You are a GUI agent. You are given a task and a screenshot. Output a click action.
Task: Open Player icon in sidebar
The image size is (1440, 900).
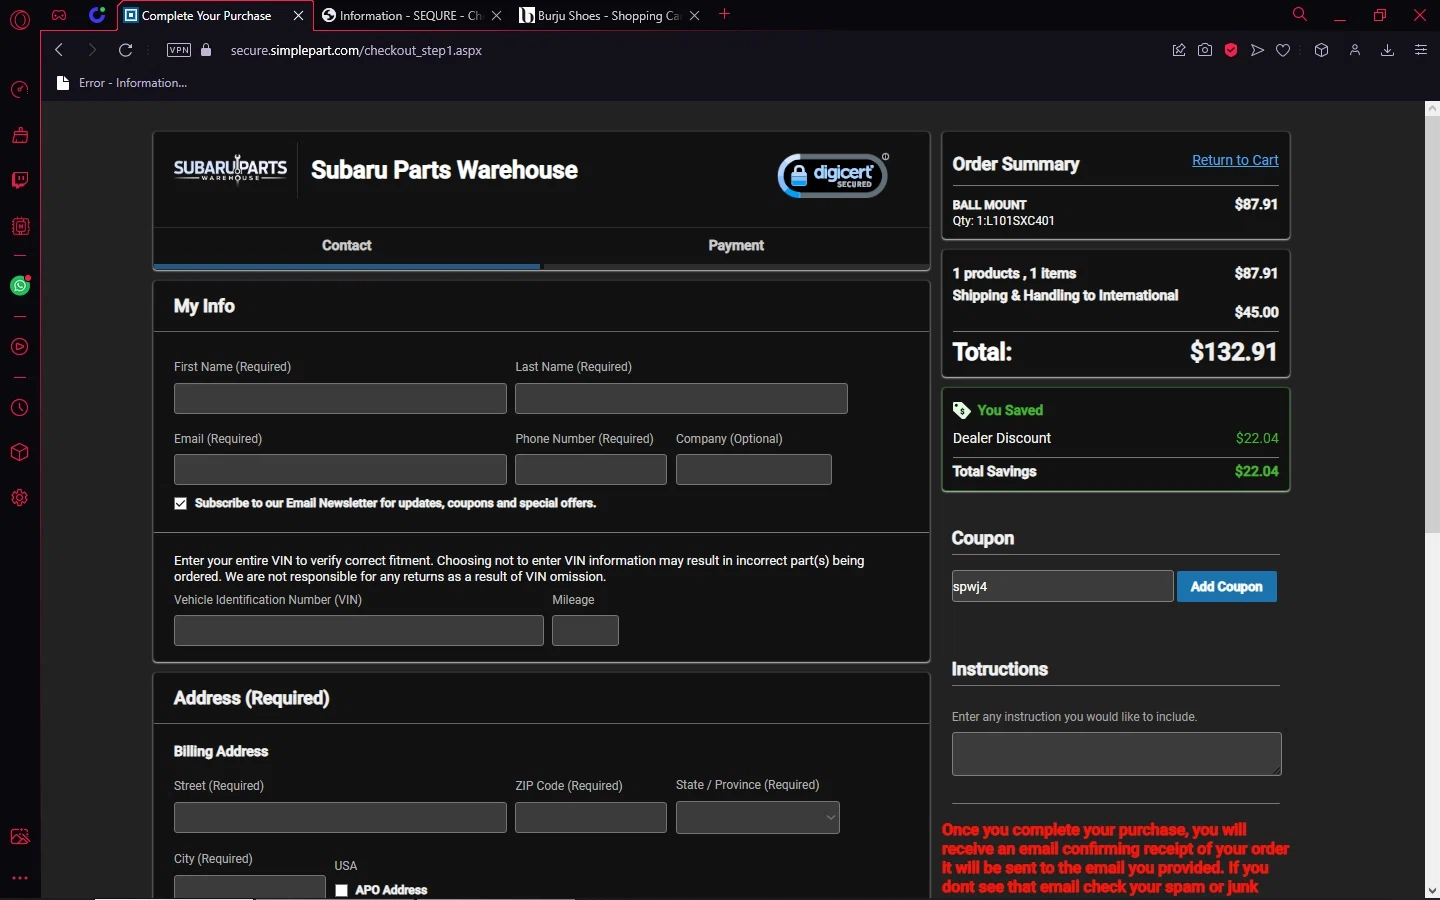coord(19,347)
